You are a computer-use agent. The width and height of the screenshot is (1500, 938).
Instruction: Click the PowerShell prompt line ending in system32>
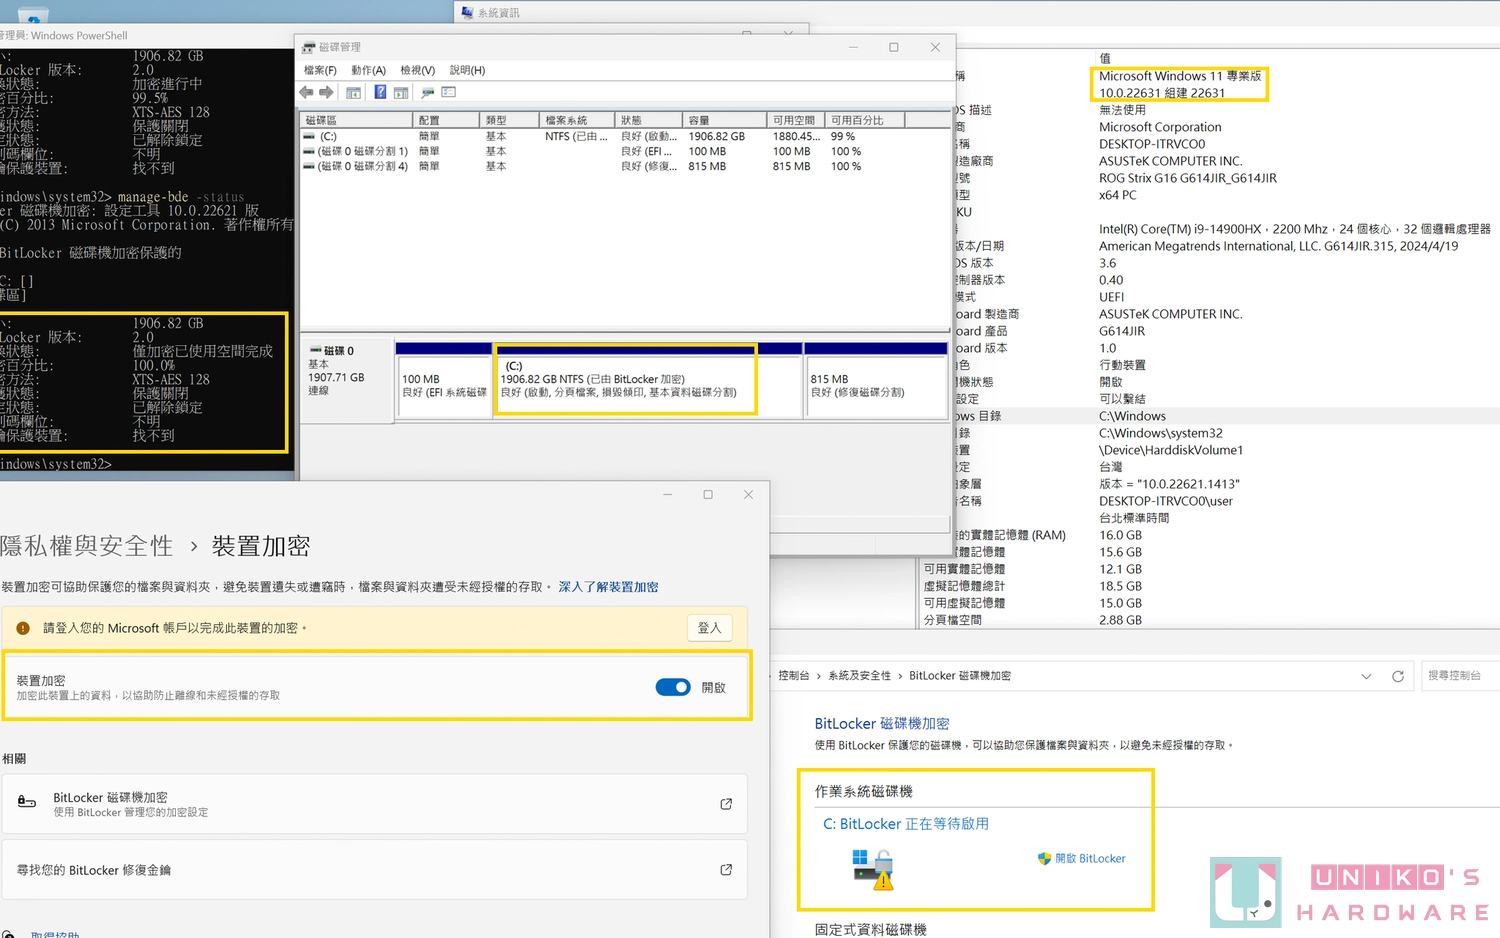(56, 464)
